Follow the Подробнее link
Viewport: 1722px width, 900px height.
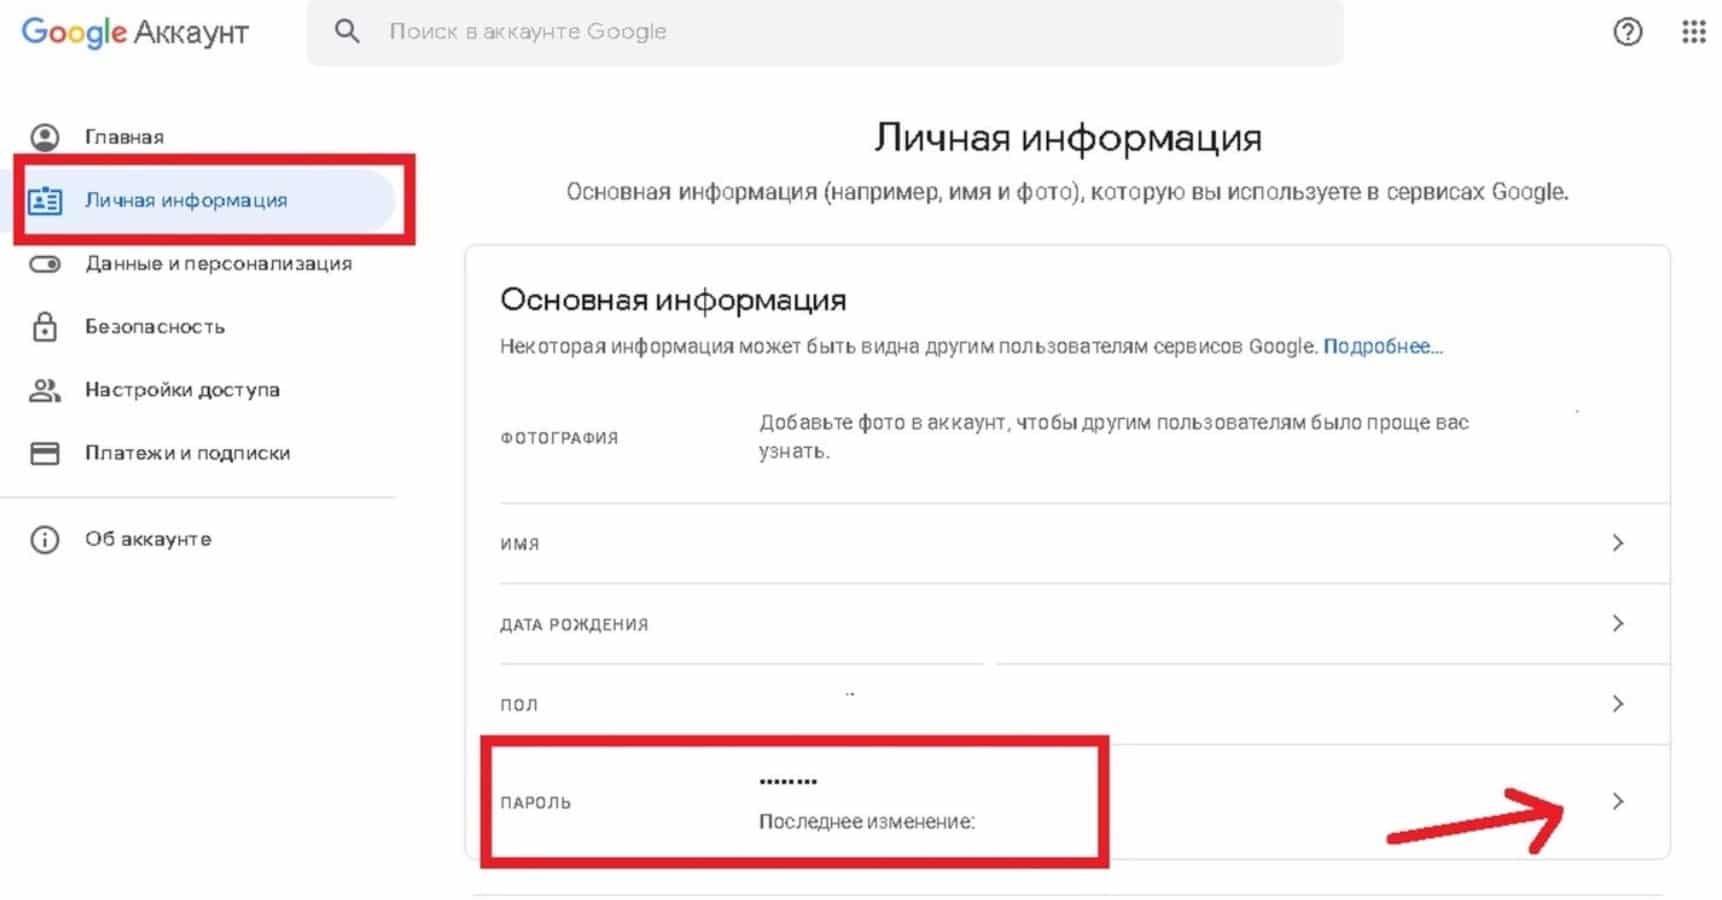(x=1383, y=346)
